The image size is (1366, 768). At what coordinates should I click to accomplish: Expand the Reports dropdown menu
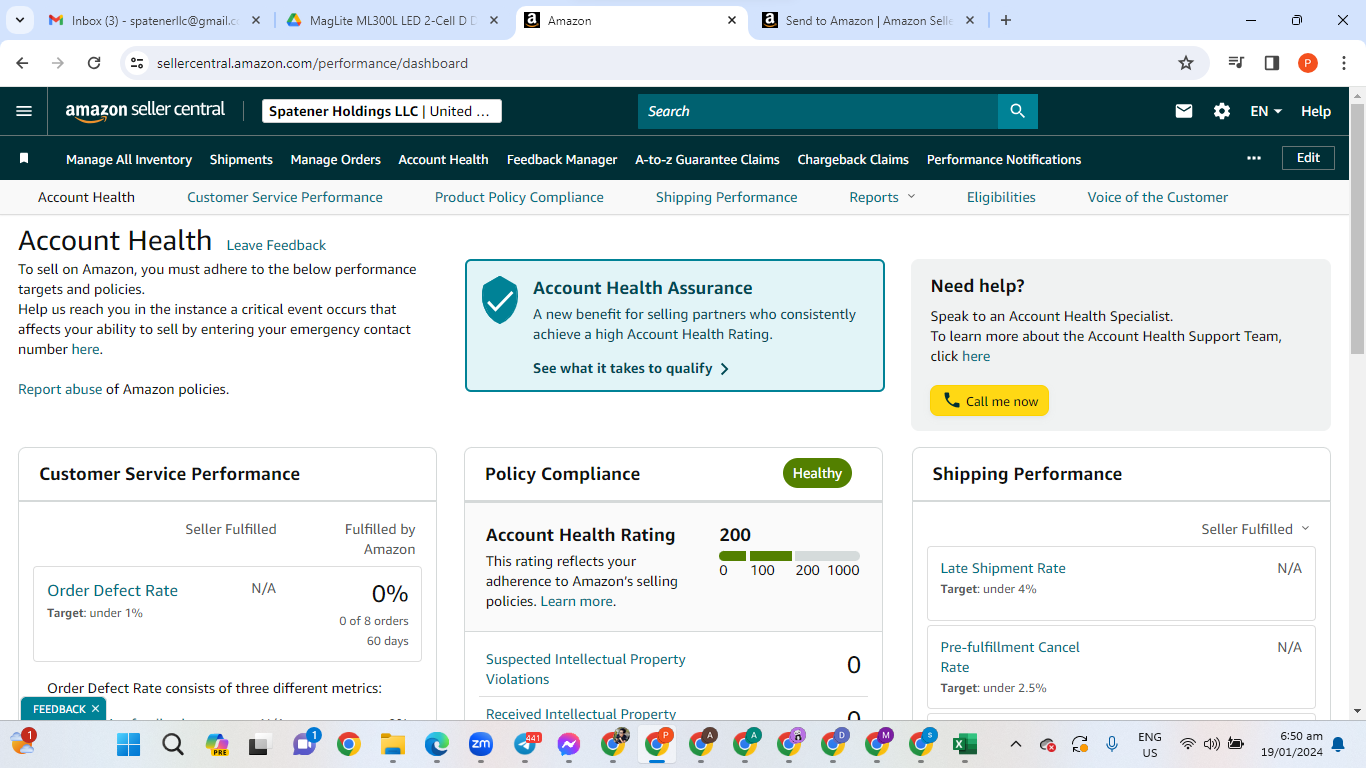882,197
